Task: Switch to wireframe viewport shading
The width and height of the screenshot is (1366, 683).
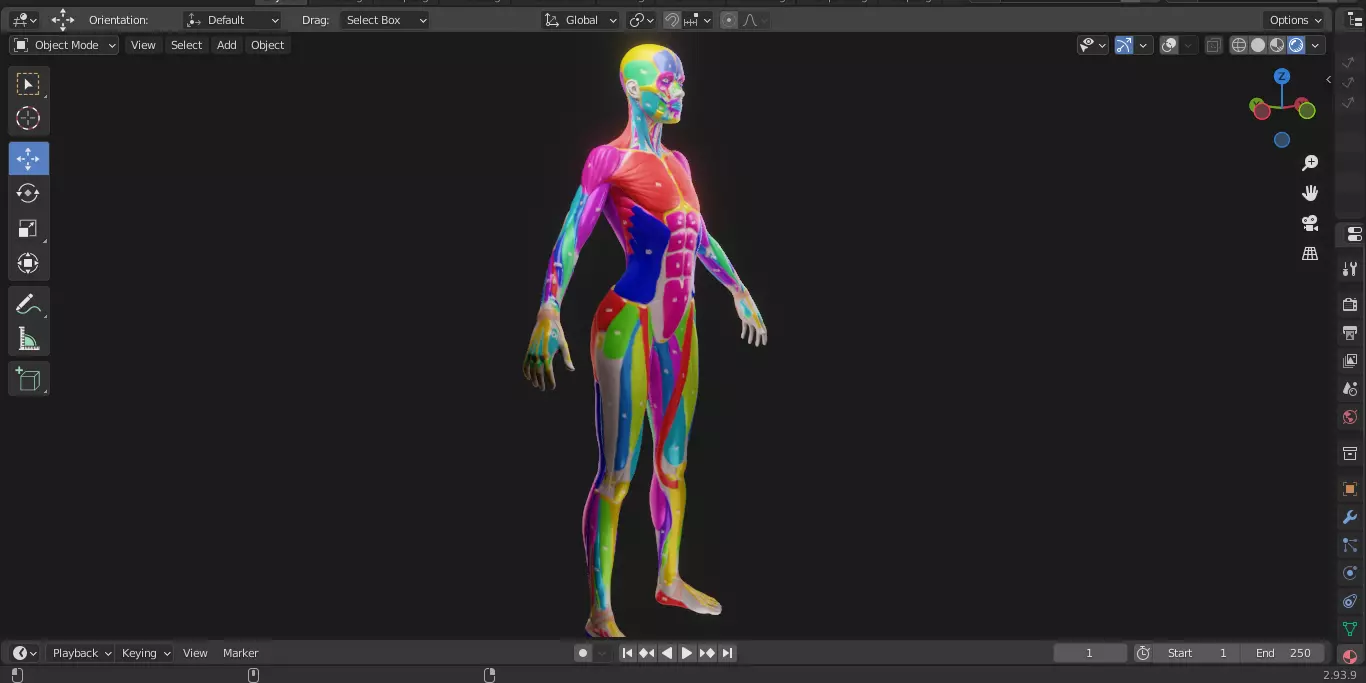Action: pos(1239,45)
